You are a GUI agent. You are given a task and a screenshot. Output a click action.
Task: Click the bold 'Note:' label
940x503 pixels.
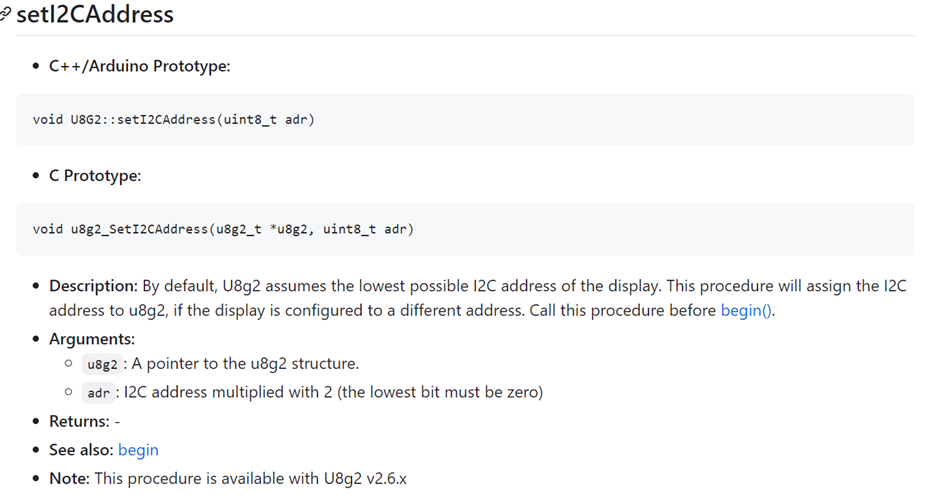[70, 479]
